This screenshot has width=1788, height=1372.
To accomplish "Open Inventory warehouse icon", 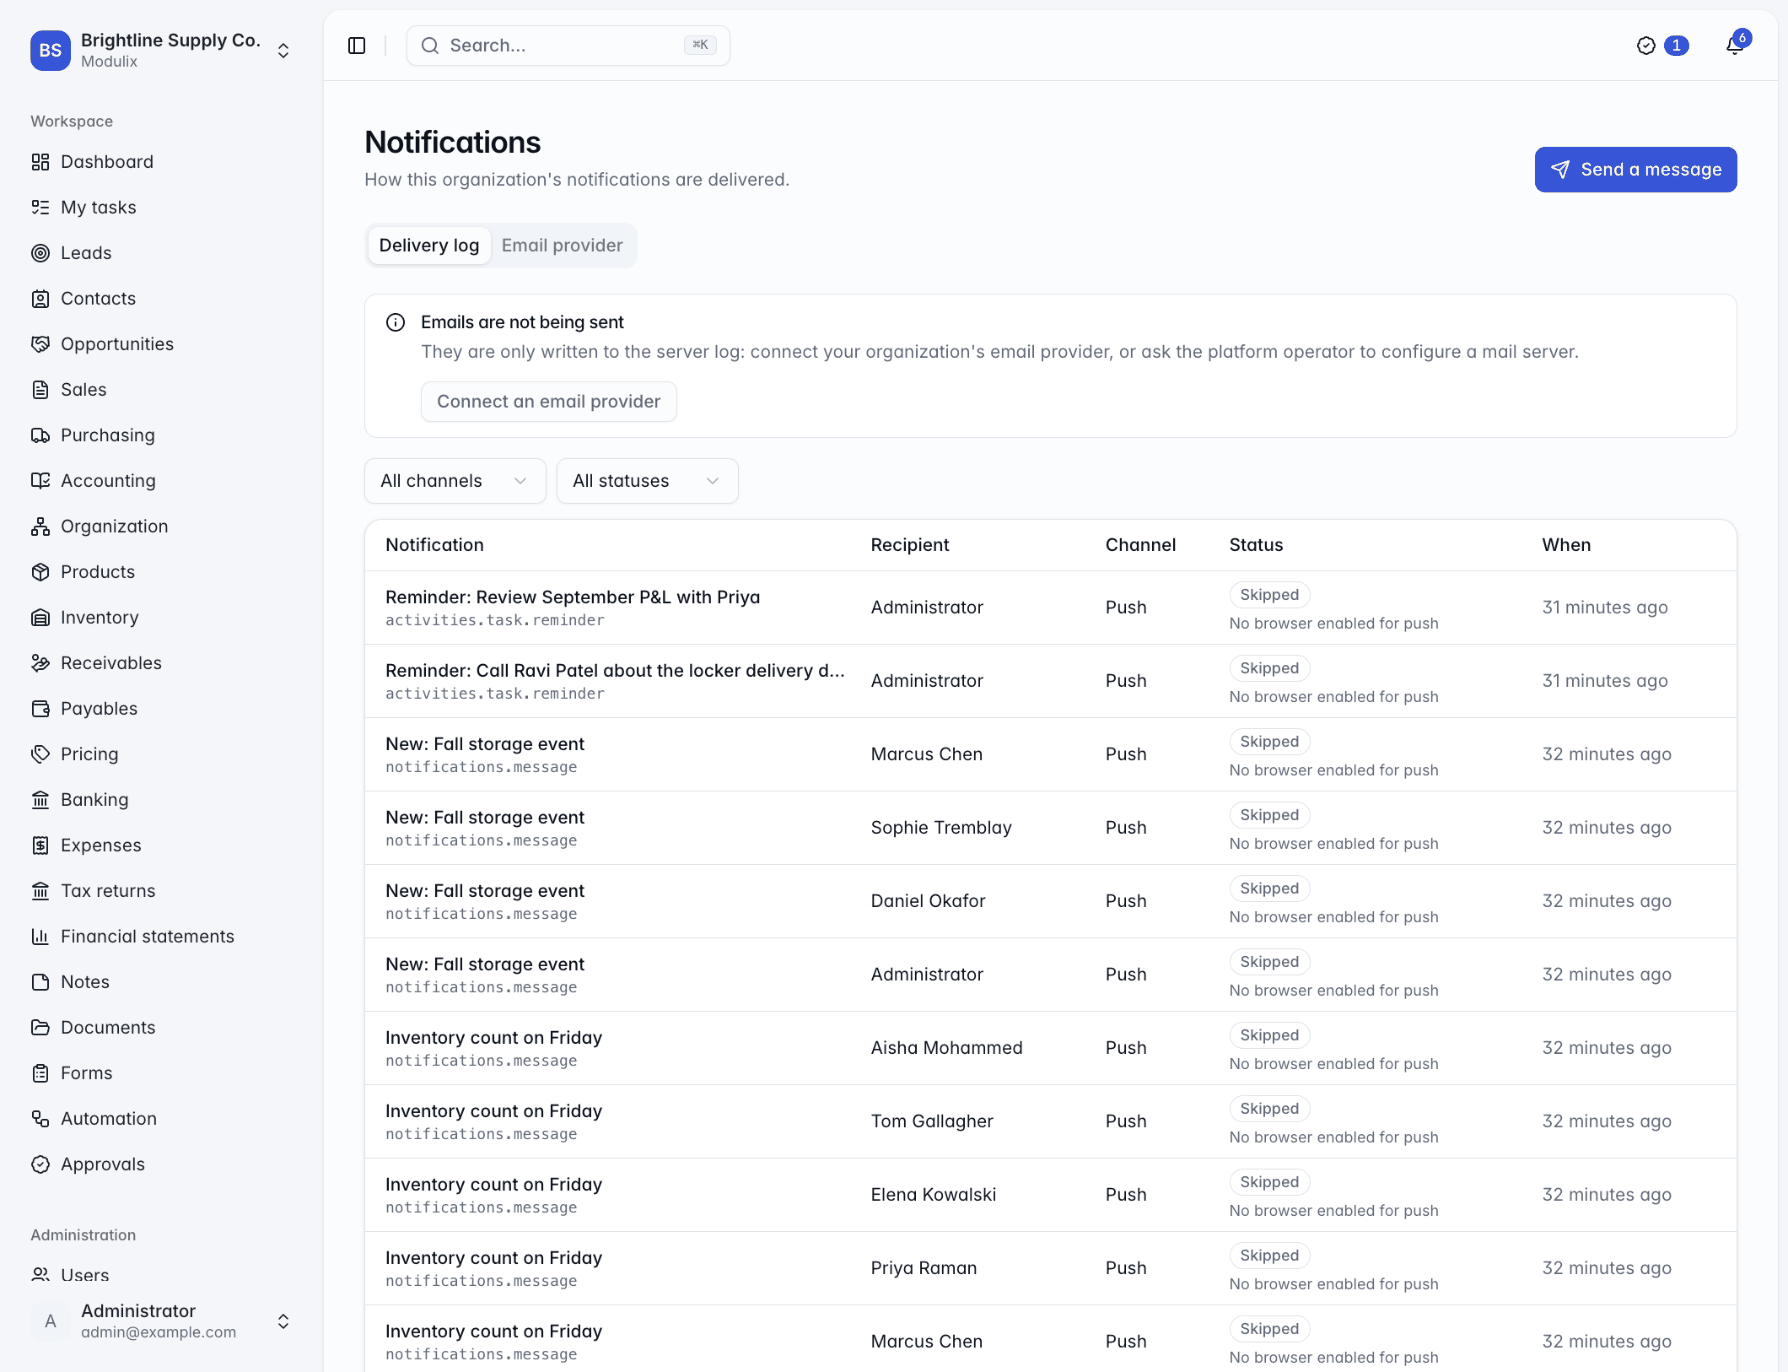I will (40, 617).
